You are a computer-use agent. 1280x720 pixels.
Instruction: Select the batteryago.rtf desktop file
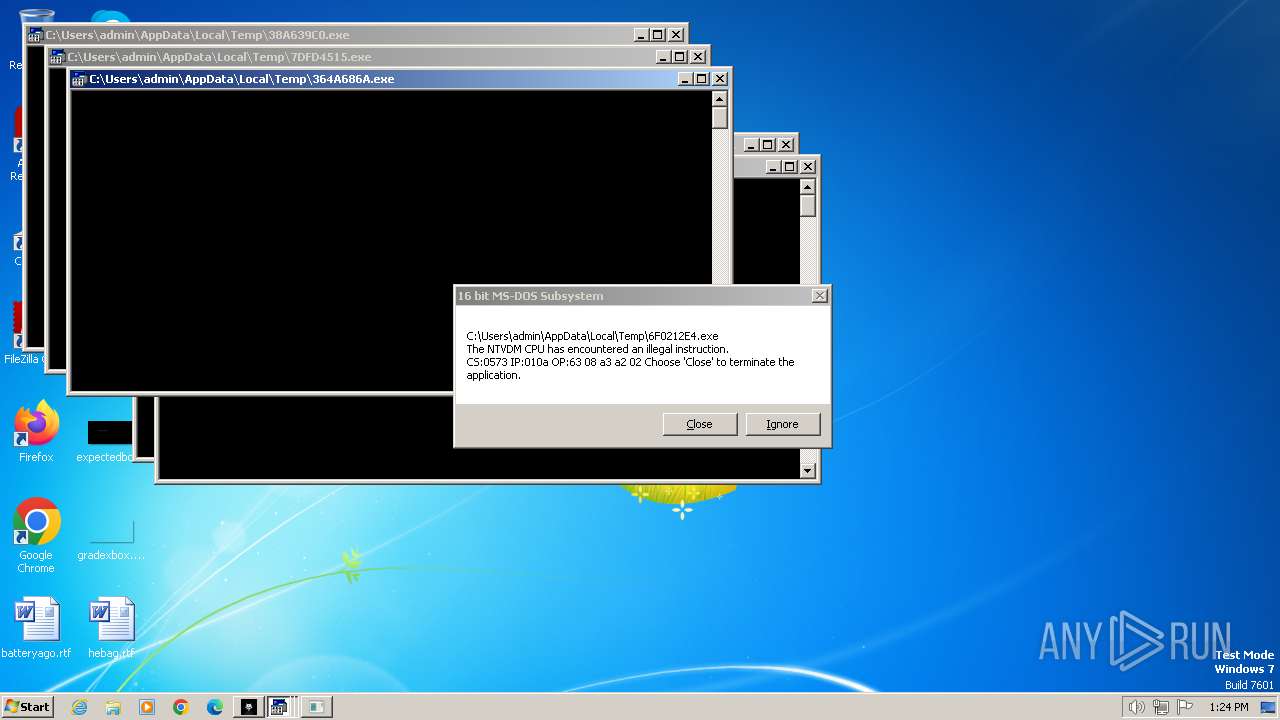coord(36,628)
